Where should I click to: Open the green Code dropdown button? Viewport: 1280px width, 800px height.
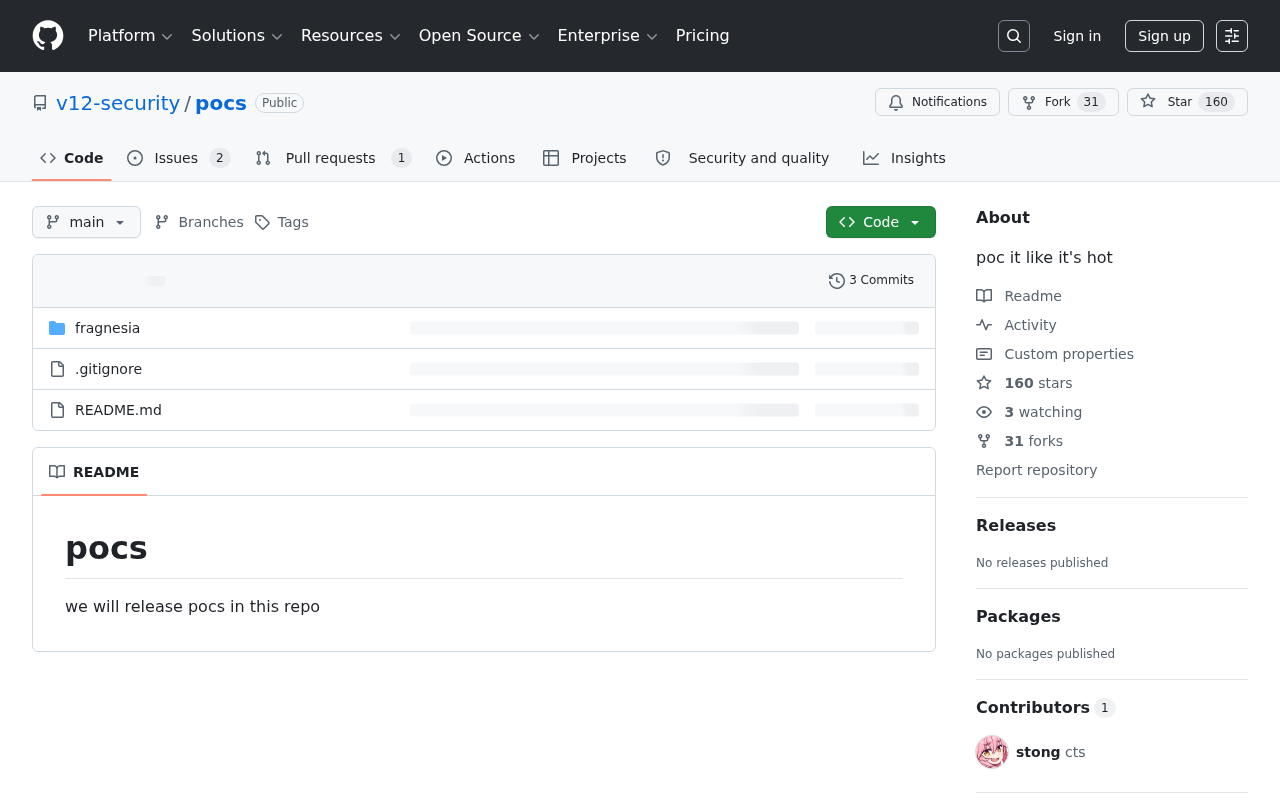(881, 222)
